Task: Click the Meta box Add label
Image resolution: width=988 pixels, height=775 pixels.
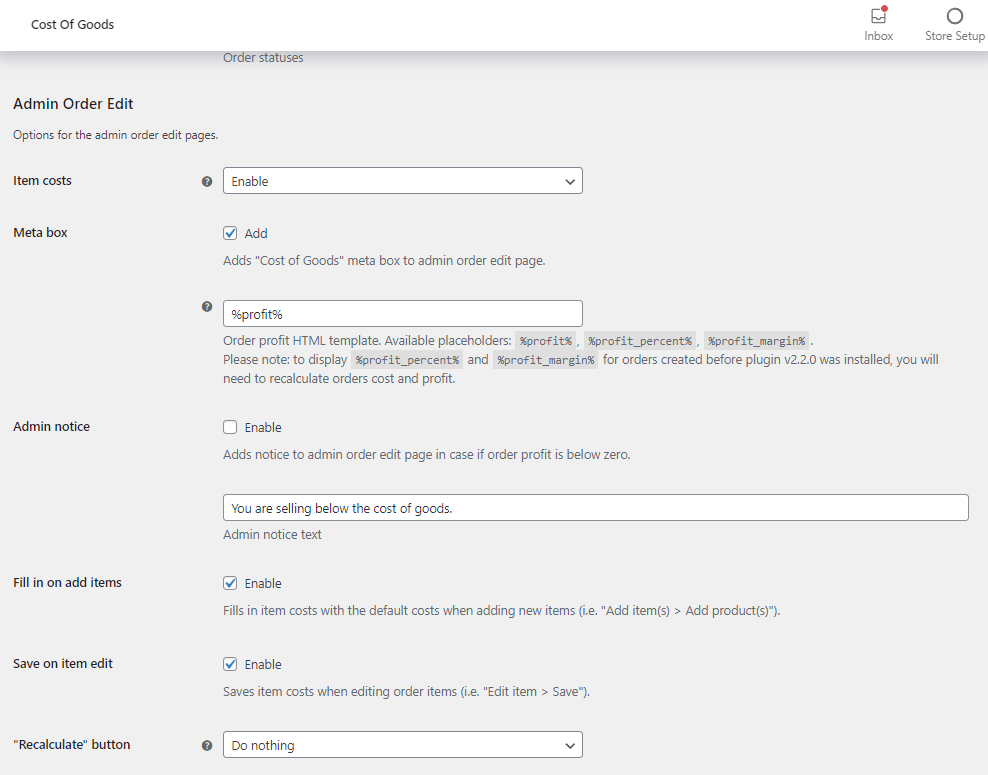Action: (256, 233)
